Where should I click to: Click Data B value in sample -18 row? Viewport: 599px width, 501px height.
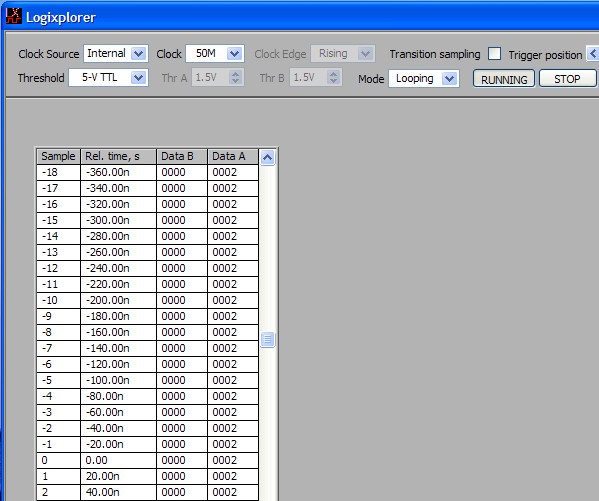click(182, 172)
